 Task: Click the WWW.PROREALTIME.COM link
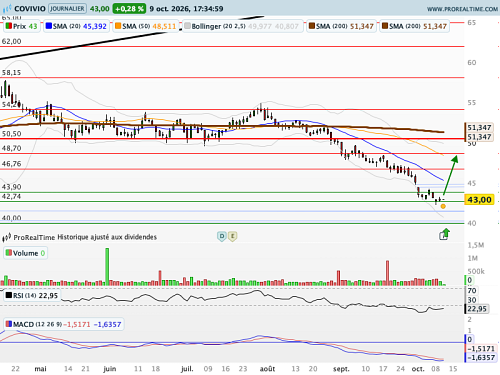pos(462,9)
